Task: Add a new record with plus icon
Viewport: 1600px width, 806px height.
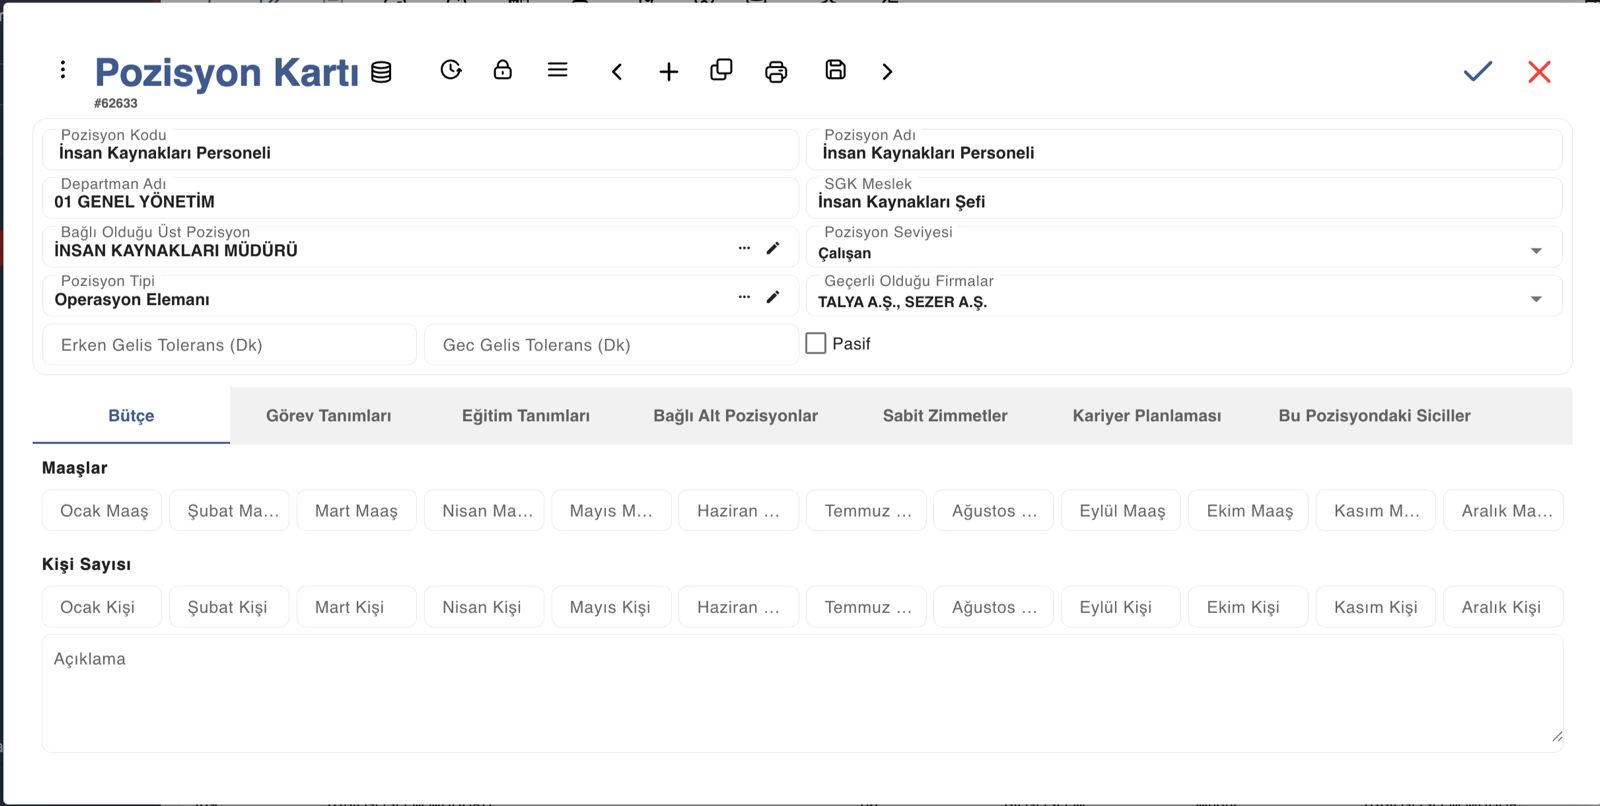Action: 669,71
